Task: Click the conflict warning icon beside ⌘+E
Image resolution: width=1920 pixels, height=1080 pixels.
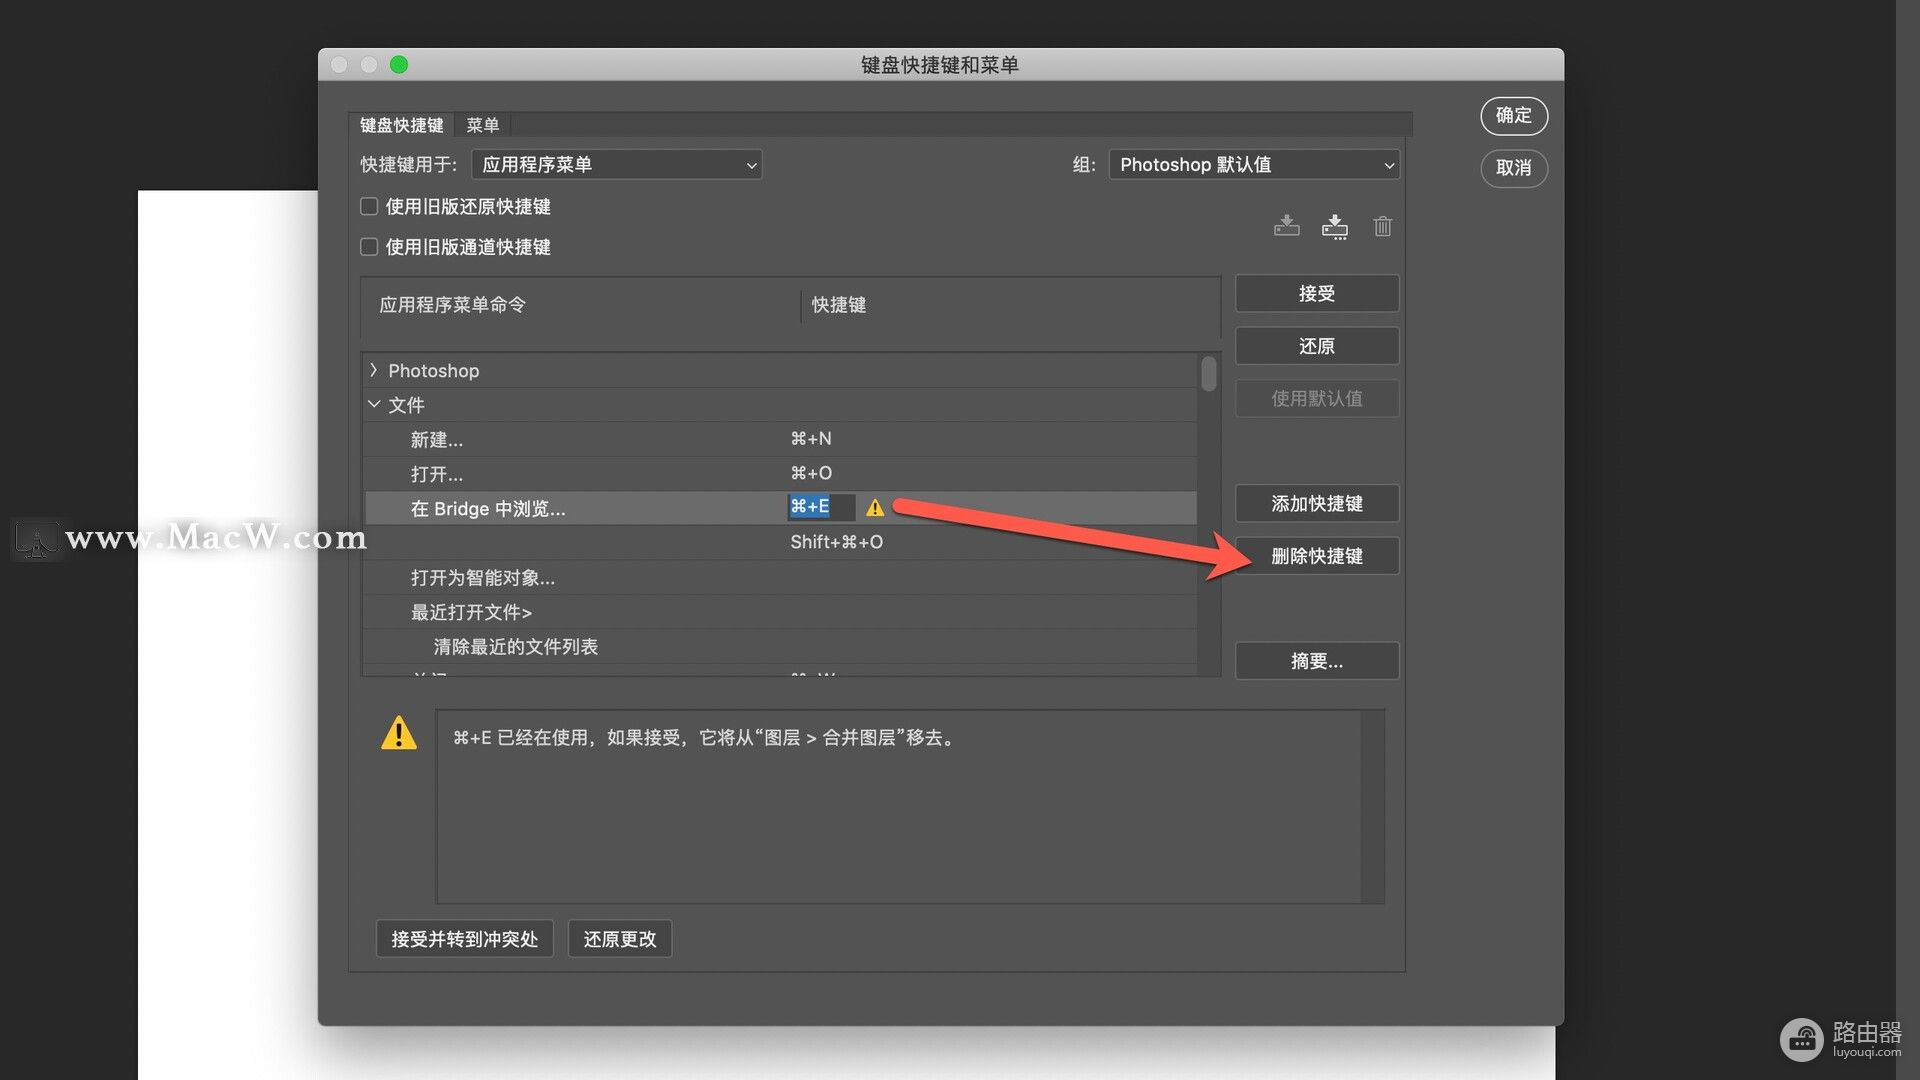Action: 875,508
